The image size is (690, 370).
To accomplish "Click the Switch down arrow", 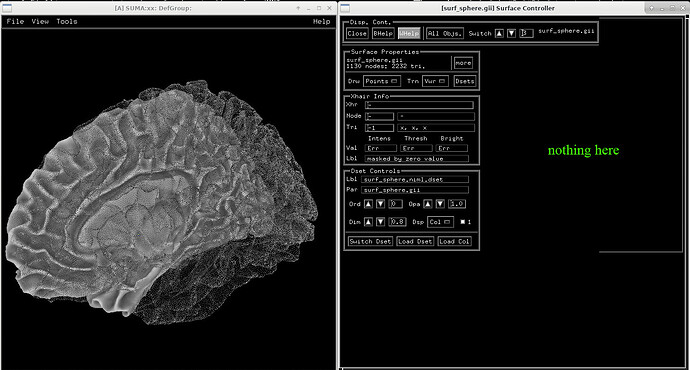I will coord(511,33).
